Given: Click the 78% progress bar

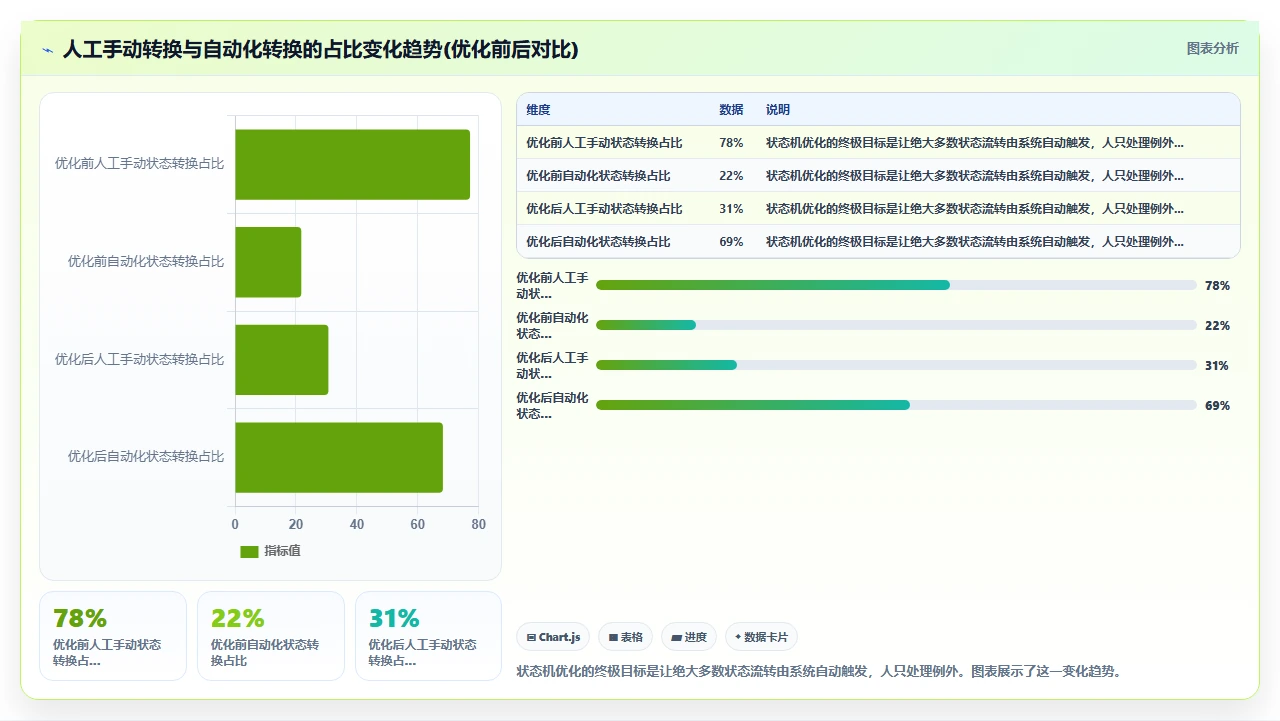Looking at the screenshot, I should point(896,285).
